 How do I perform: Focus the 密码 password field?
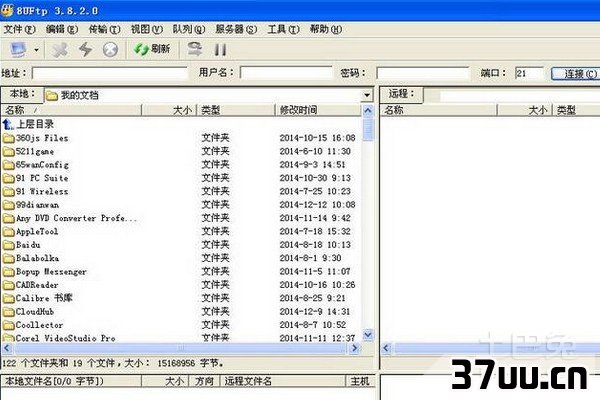pyautogui.click(x=423, y=73)
